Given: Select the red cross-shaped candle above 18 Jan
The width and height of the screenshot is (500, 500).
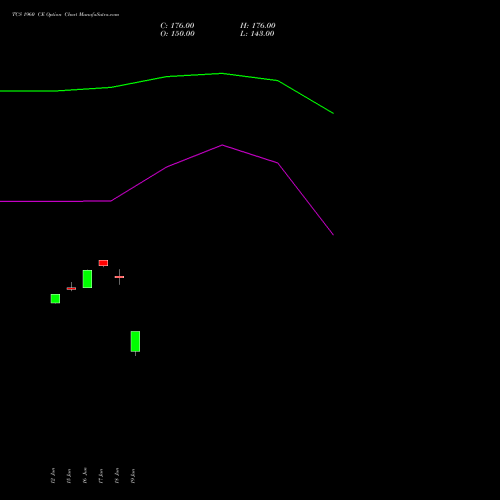Looking at the screenshot, I should point(119,277).
